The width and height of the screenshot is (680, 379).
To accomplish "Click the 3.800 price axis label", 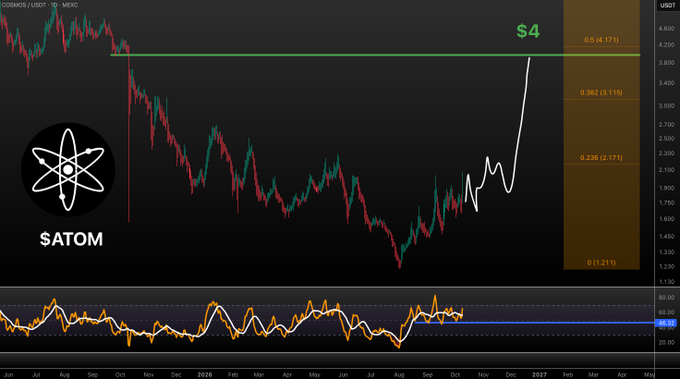I will (666, 62).
